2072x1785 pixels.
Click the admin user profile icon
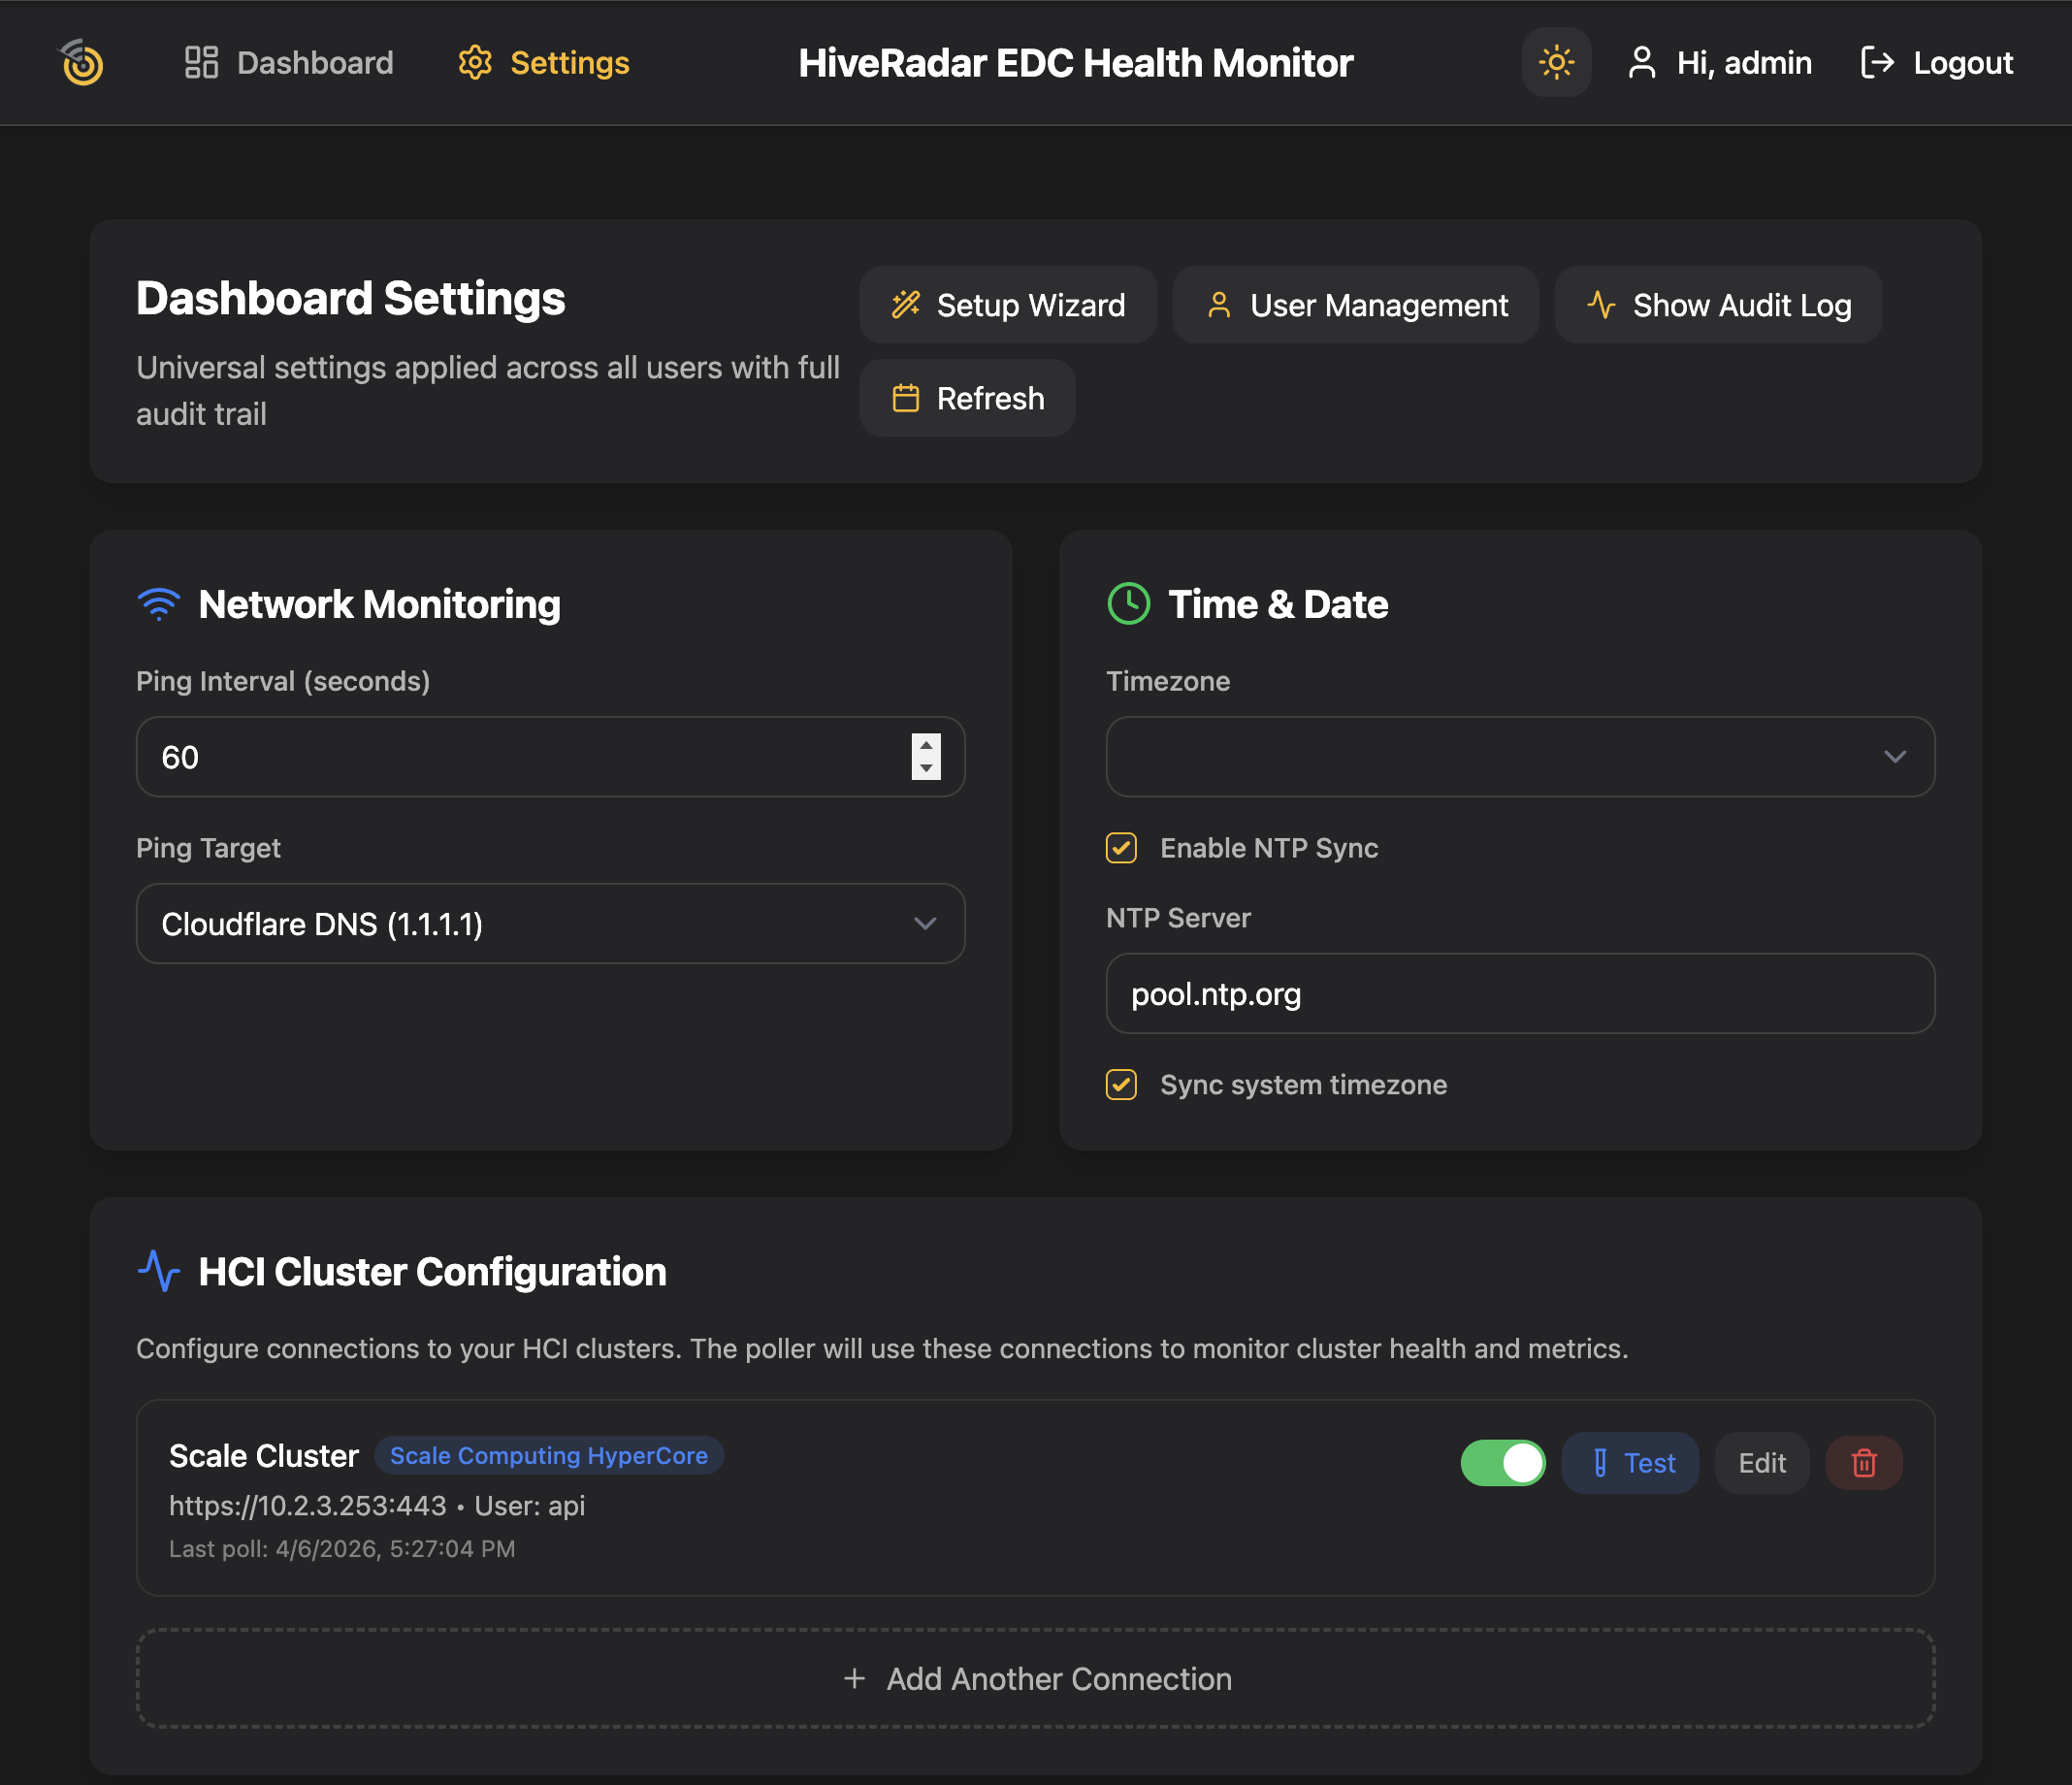pyautogui.click(x=1641, y=62)
